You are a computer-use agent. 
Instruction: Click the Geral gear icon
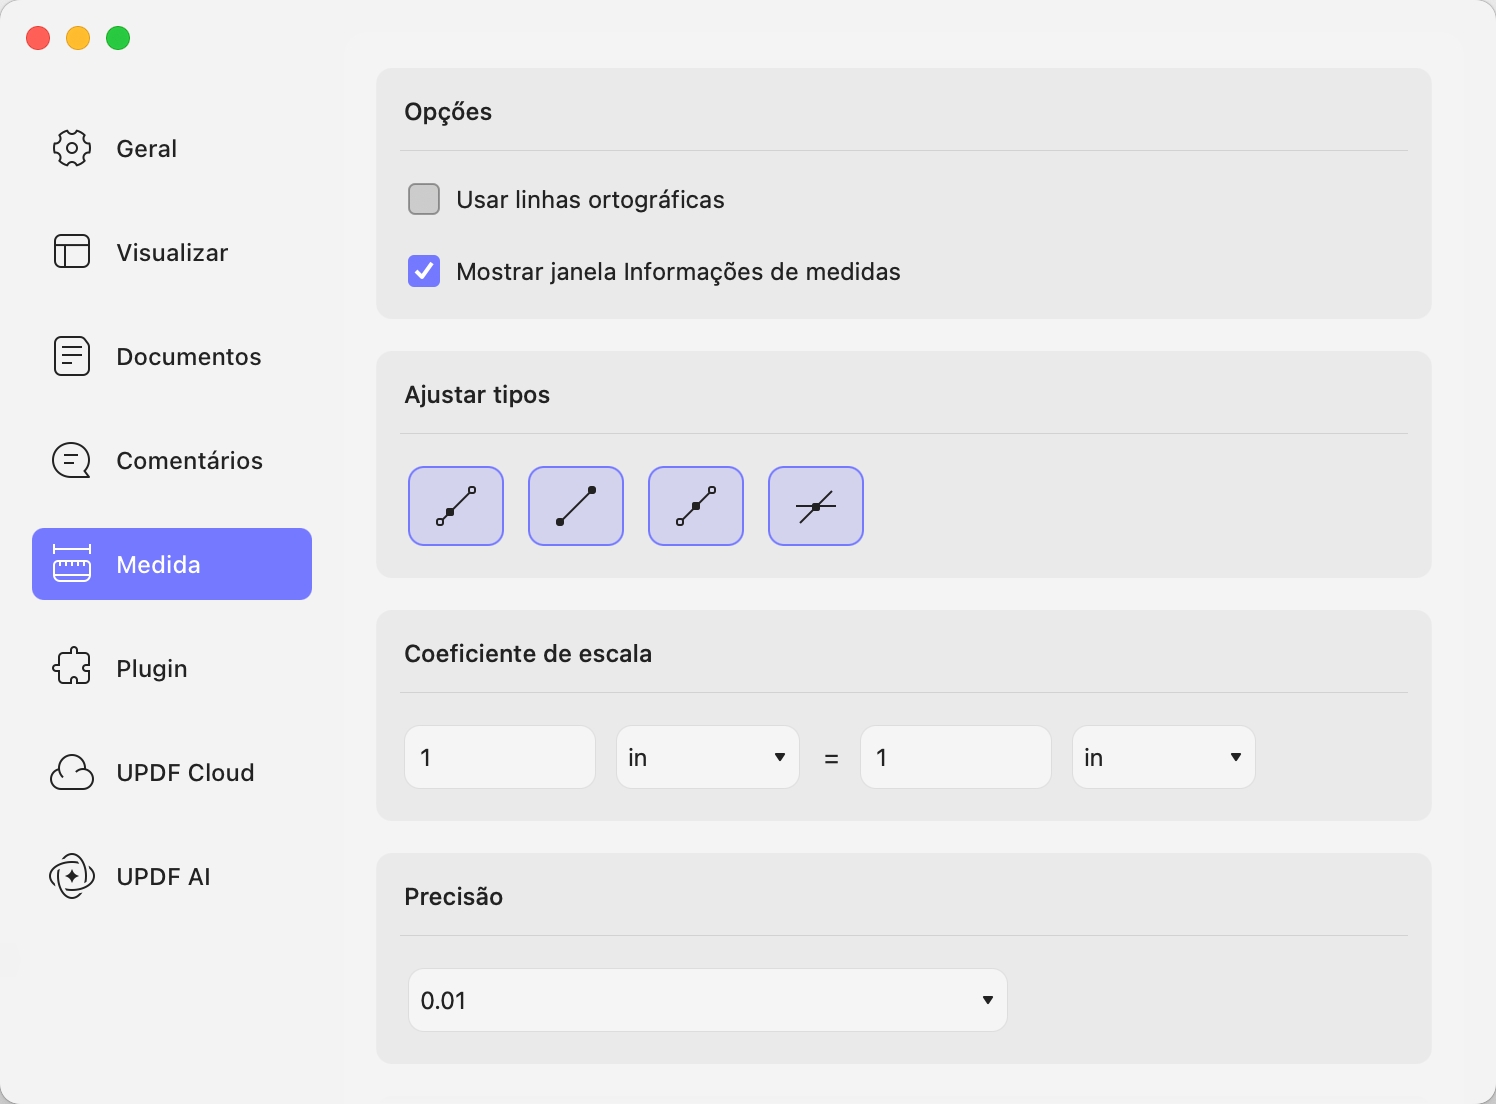coord(72,148)
